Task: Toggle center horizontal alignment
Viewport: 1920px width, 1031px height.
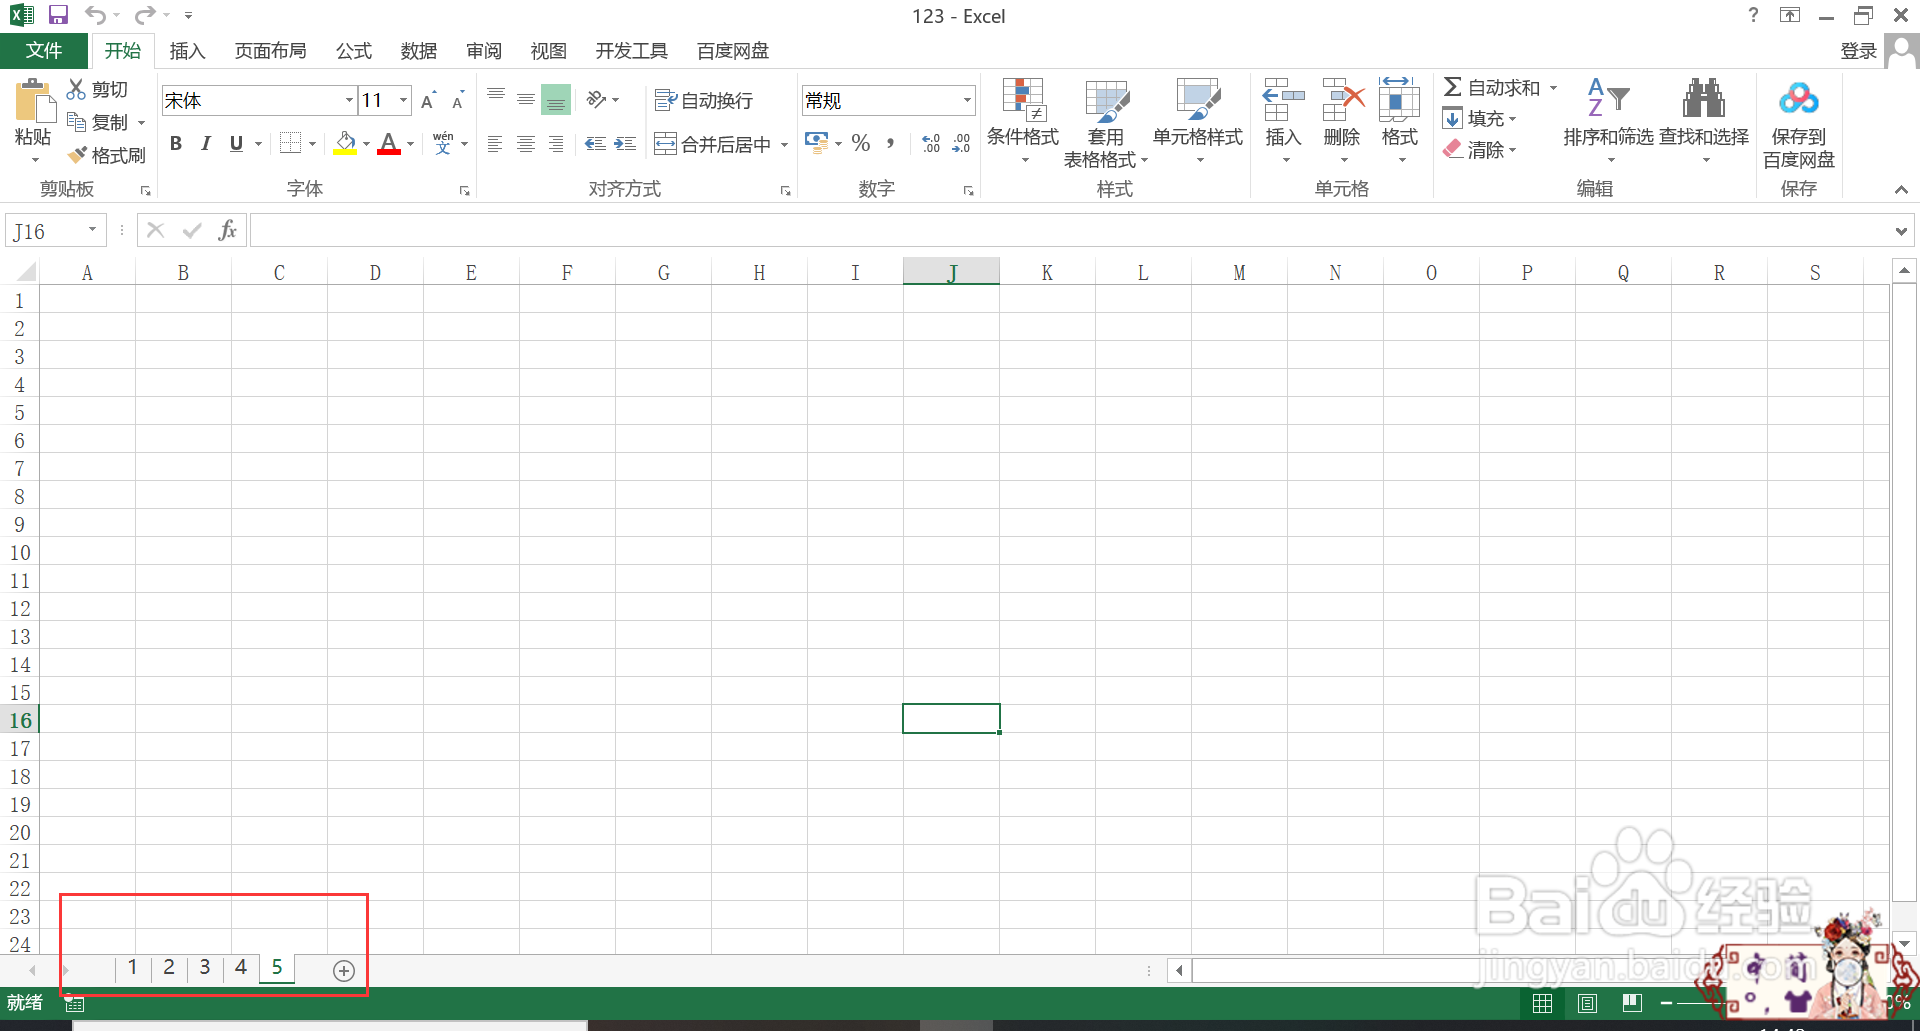Action: coord(525,144)
